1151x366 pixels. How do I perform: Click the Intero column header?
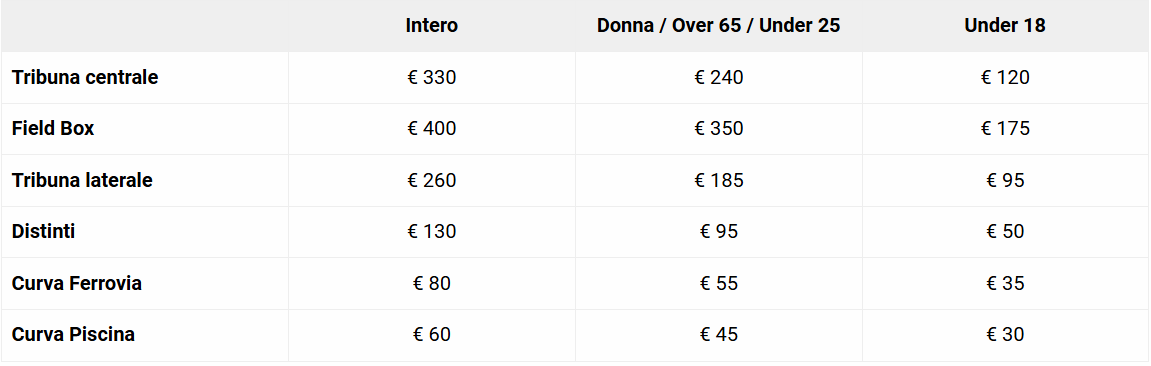tap(432, 26)
